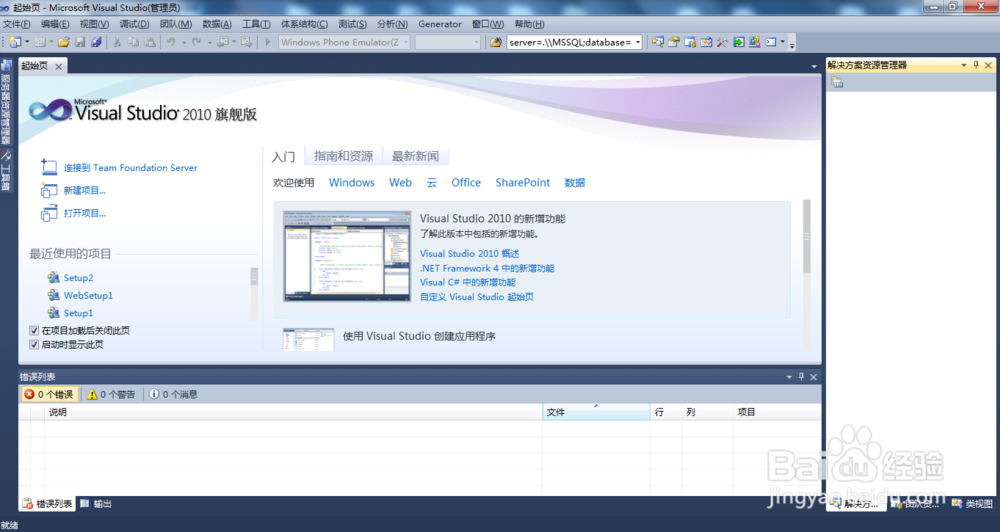This screenshot has width=1000, height=532.
Task: Open the connection string server dropdown
Action: point(637,42)
